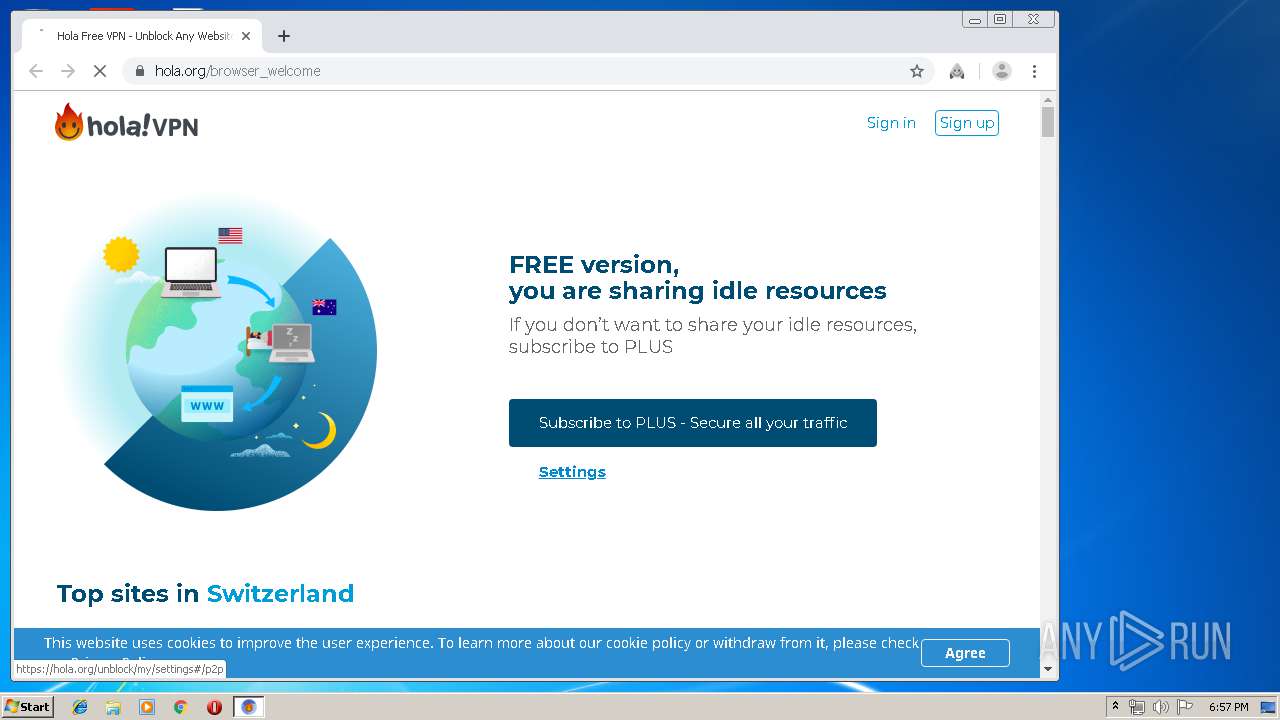The height and width of the screenshot is (720, 1280).
Task: Agree to the cookie policy
Action: tap(965, 653)
